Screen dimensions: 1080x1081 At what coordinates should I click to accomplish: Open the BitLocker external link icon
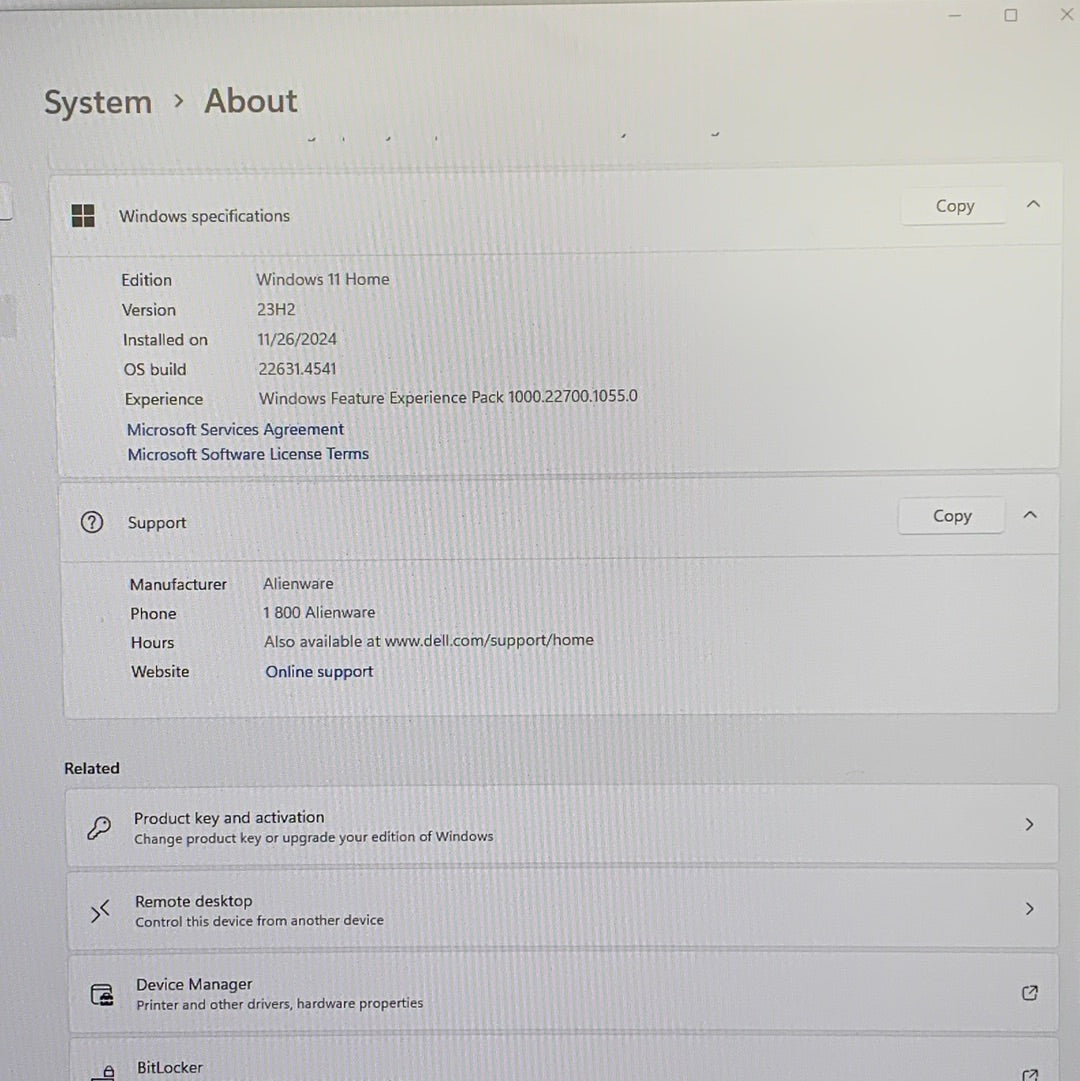point(1030,1074)
